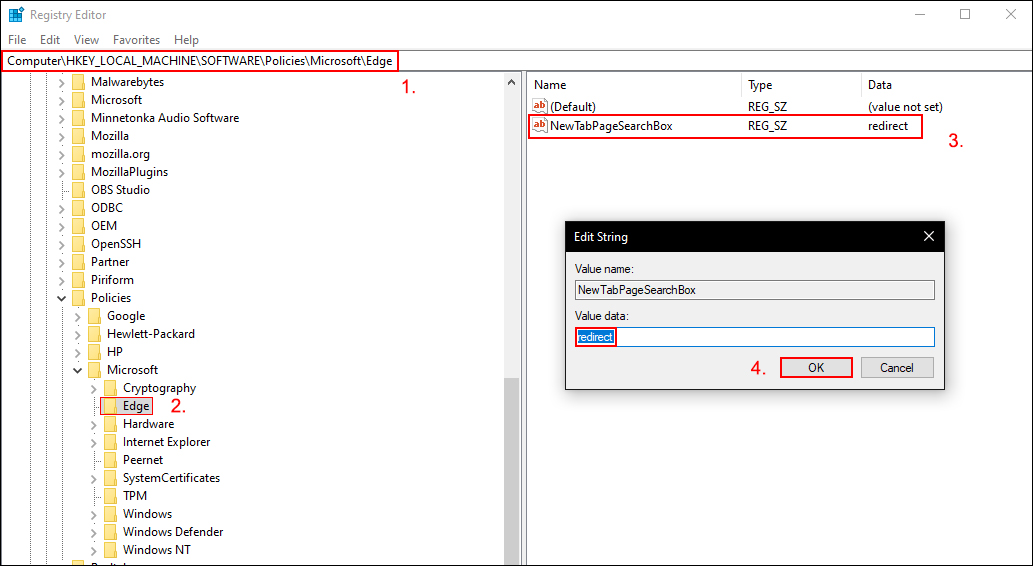The image size is (1033, 566).
Task: Cancel the Edit String dialog
Action: [897, 368]
